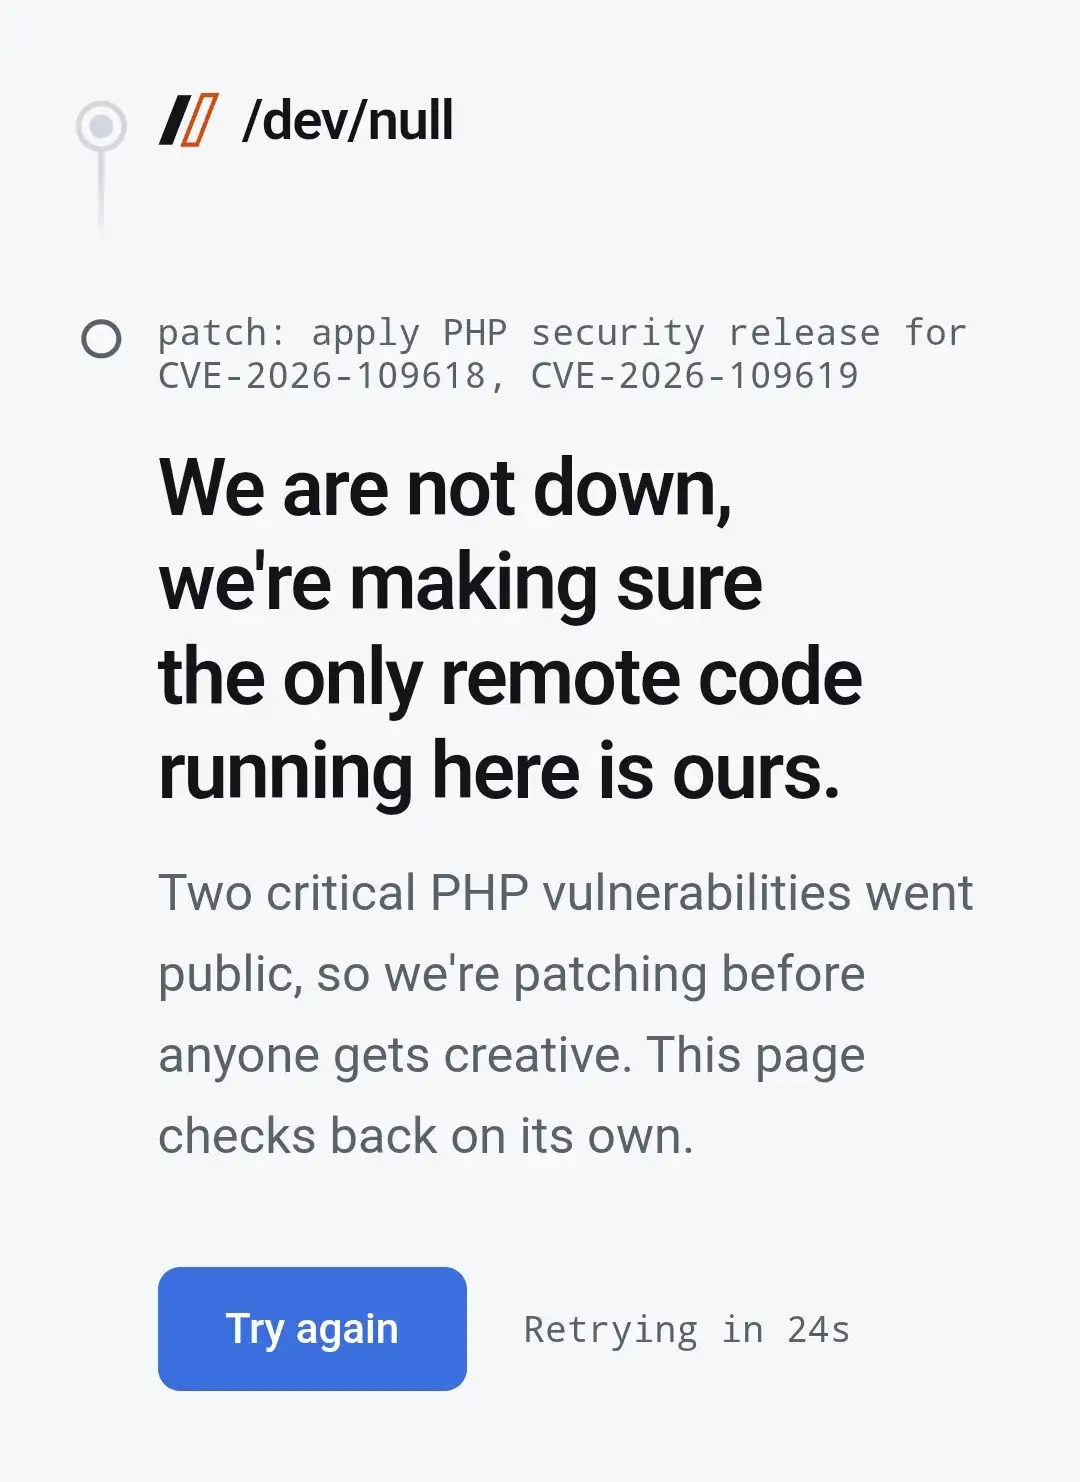Click the 'checks back on its own.' line
The height and width of the screenshot is (1482, 1080).
[426, 1136]
